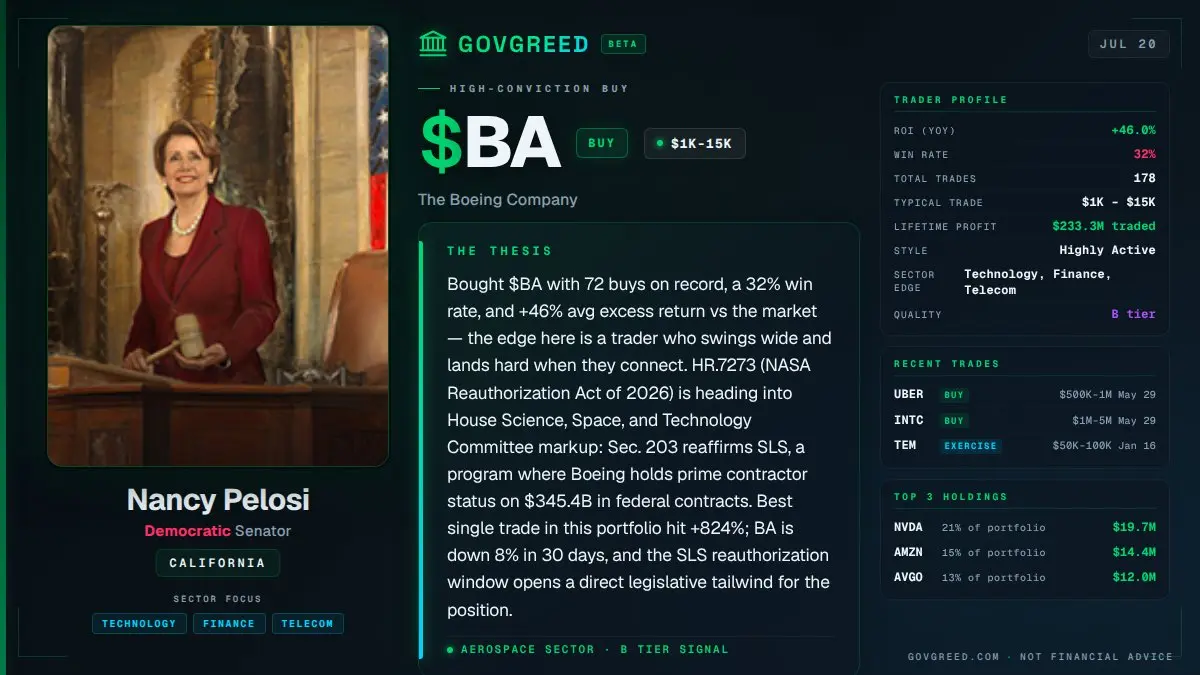Click the $50K-100K Jan 16 trade amount
1200x675 pixels.
[x=1104, y=445]
